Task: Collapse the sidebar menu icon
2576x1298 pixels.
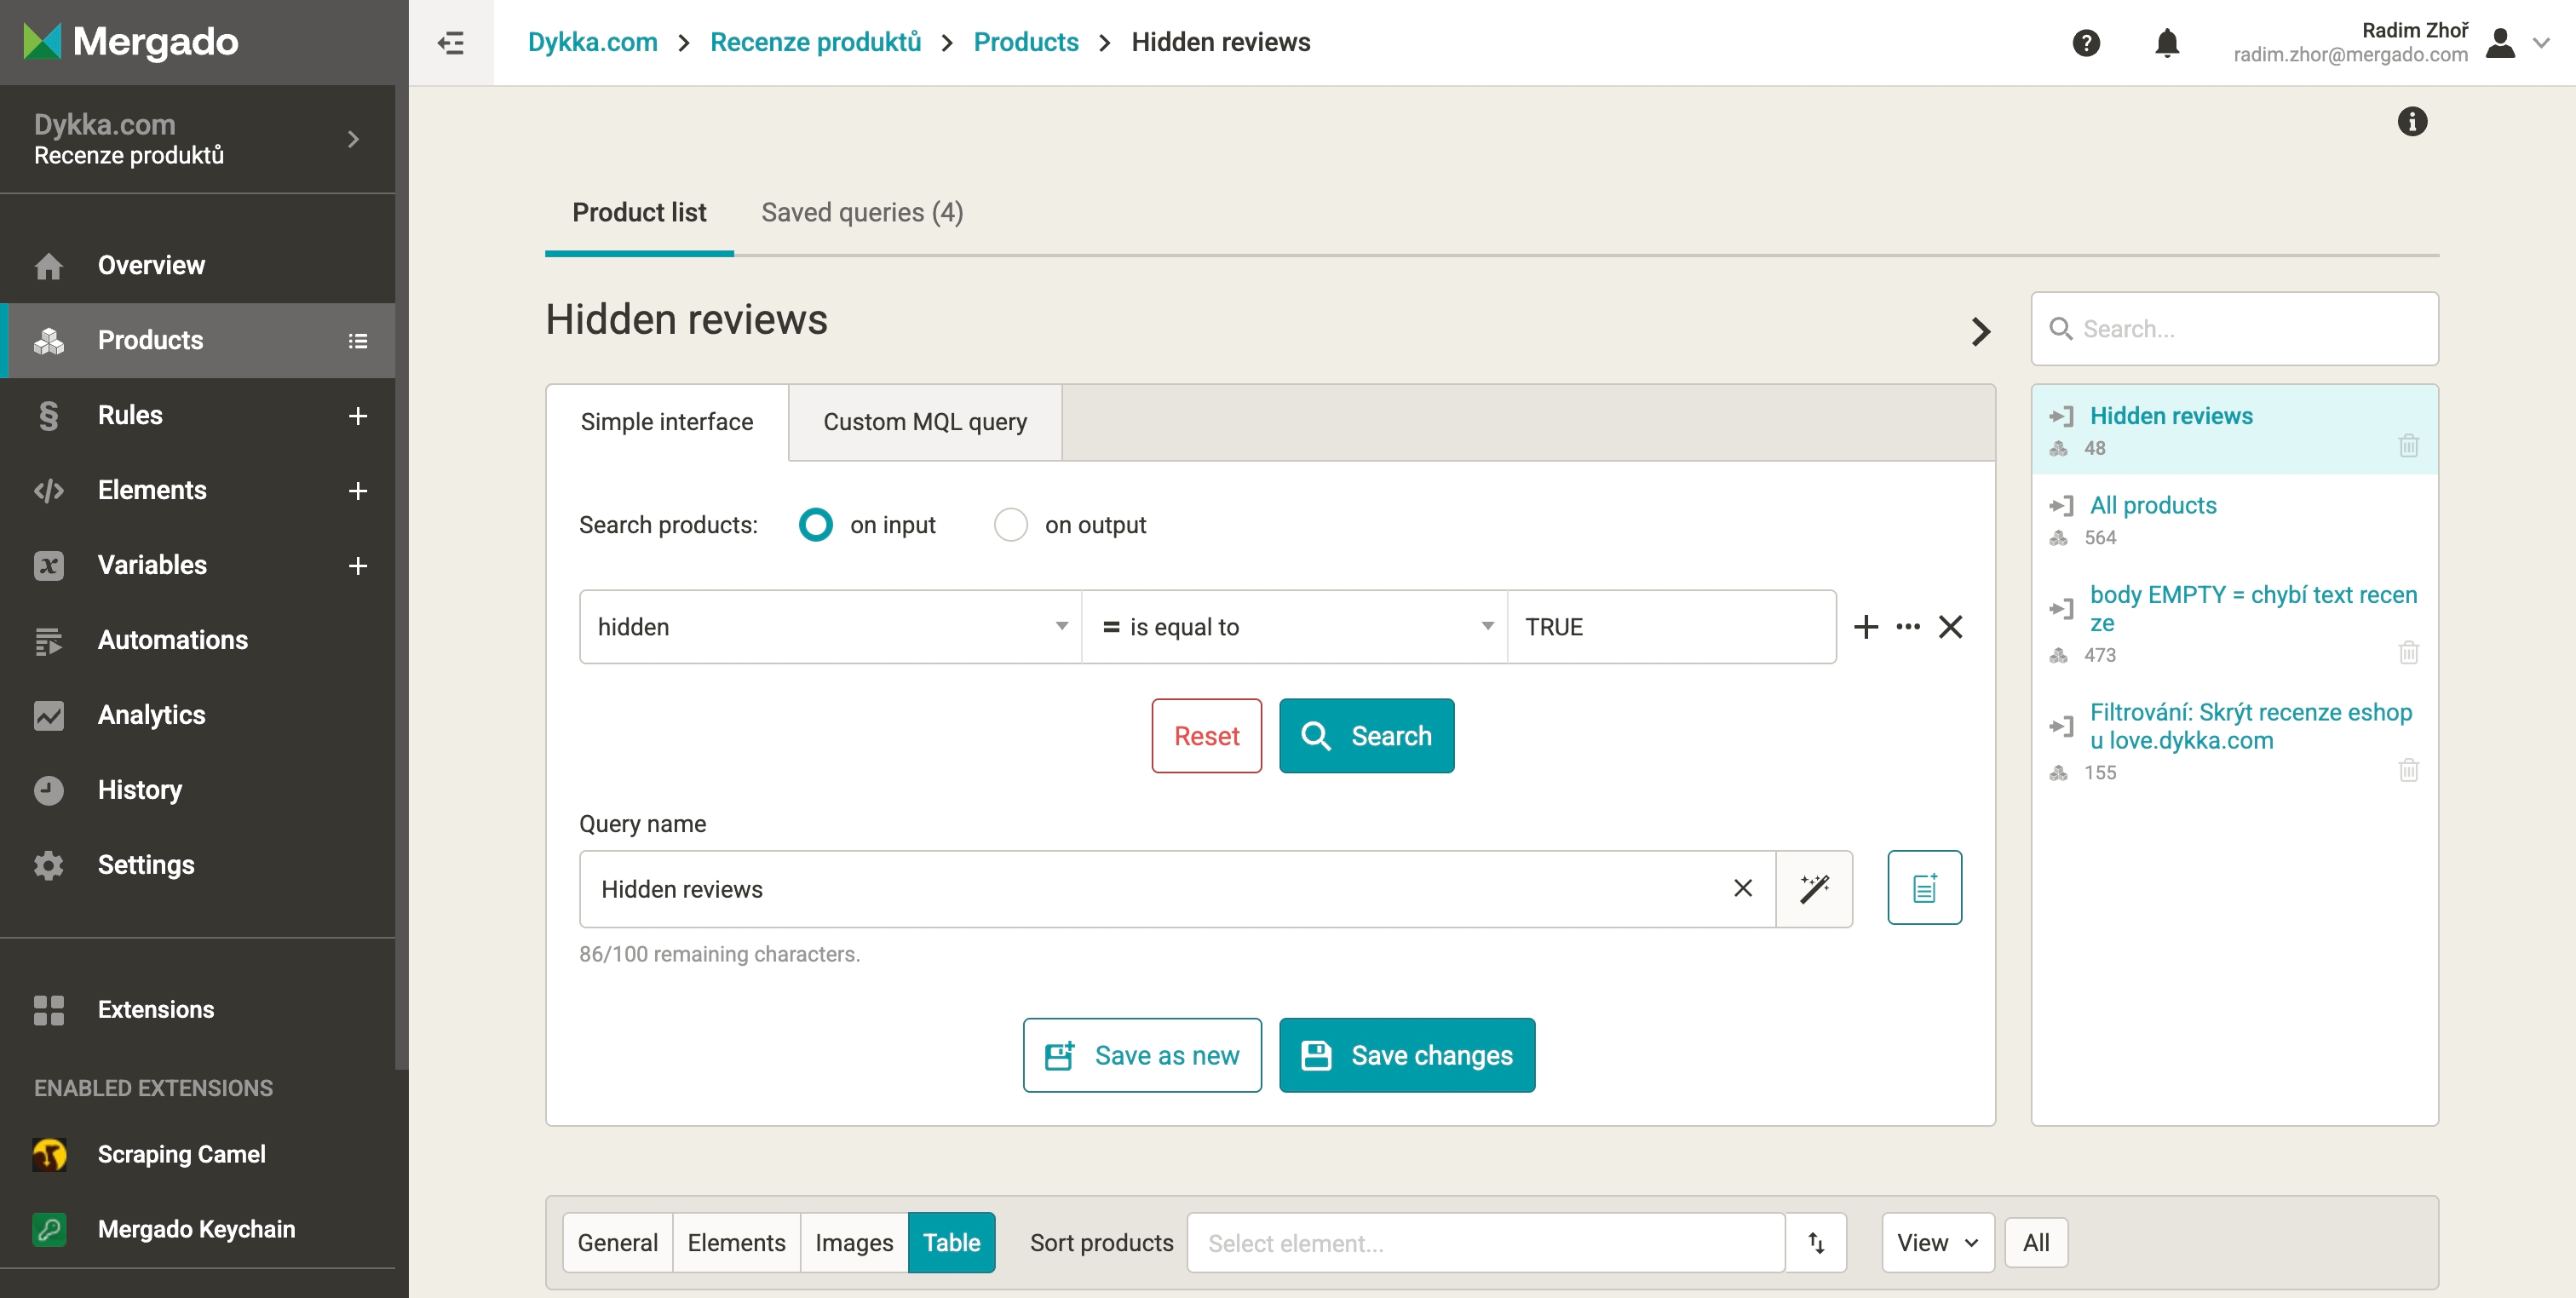Action: click(x=451, y=42)
